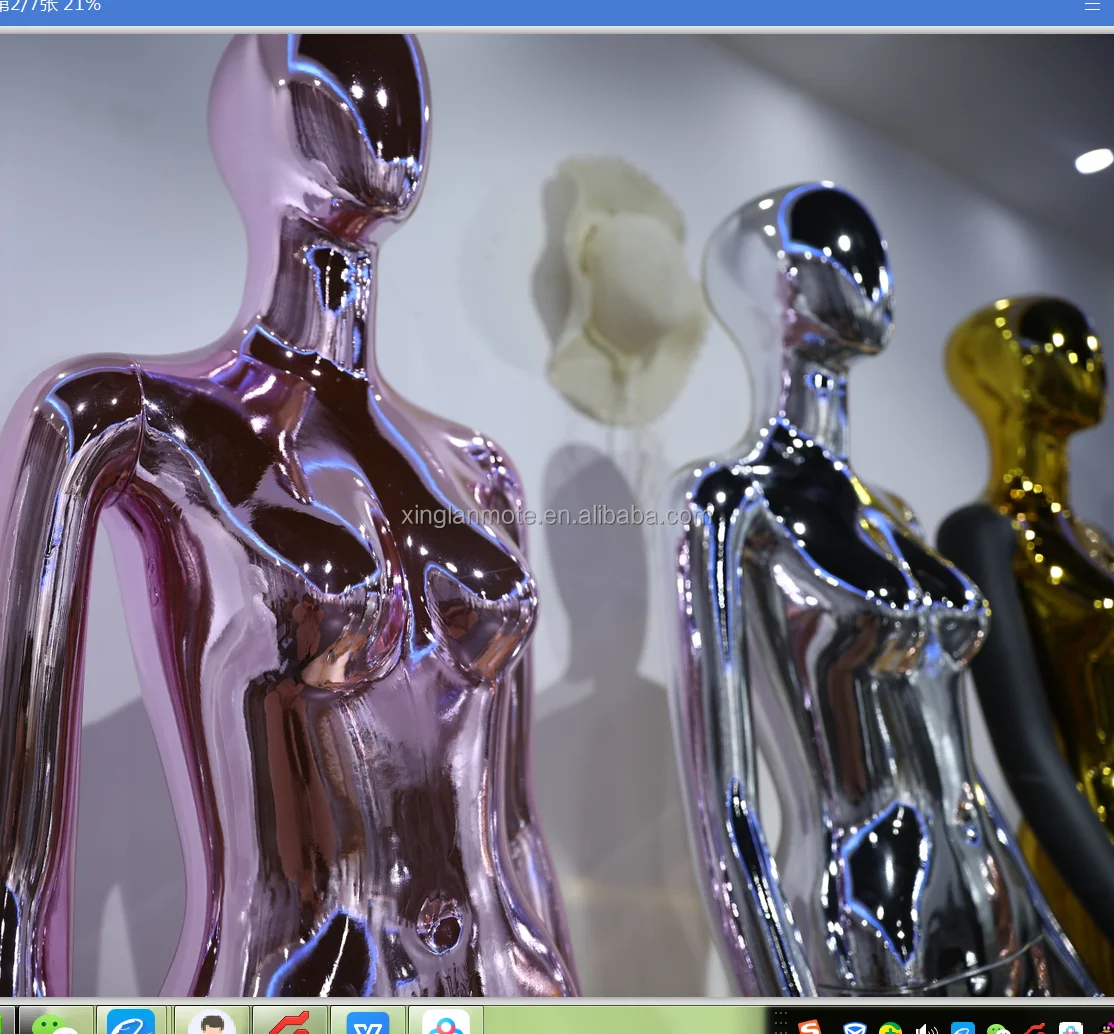The image size is (1114, 1034).
Task: Click the green WeChat icon in system tray
Action: (x=997, y=1027)
